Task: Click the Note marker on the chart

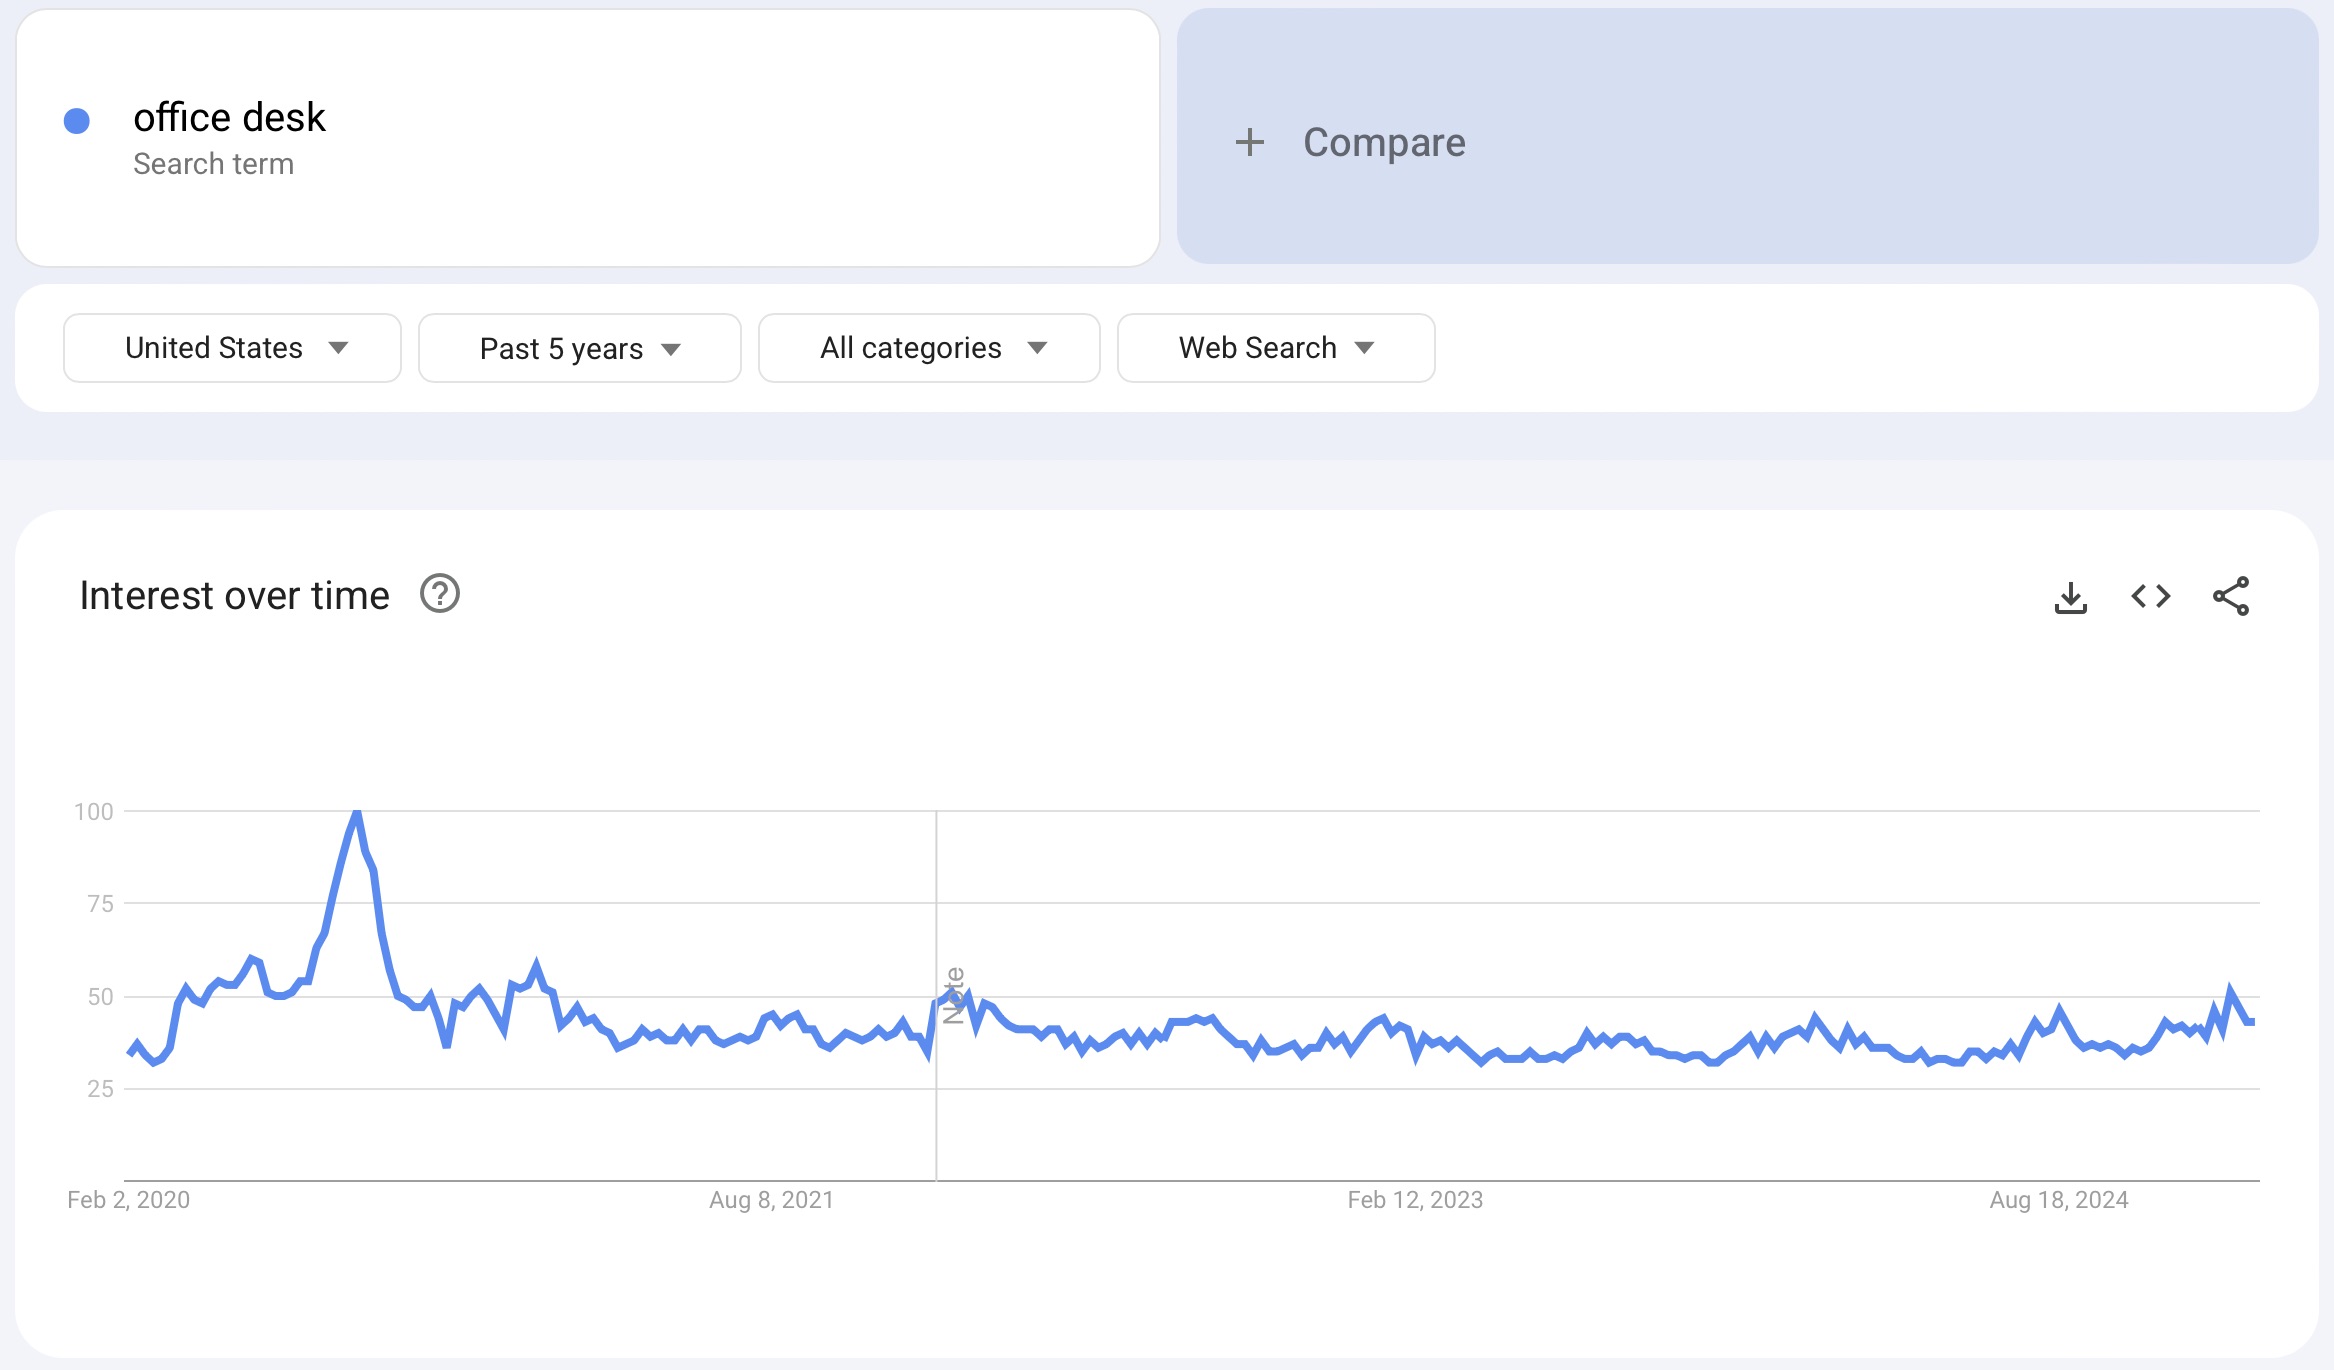Action: [x=953, y=995]
